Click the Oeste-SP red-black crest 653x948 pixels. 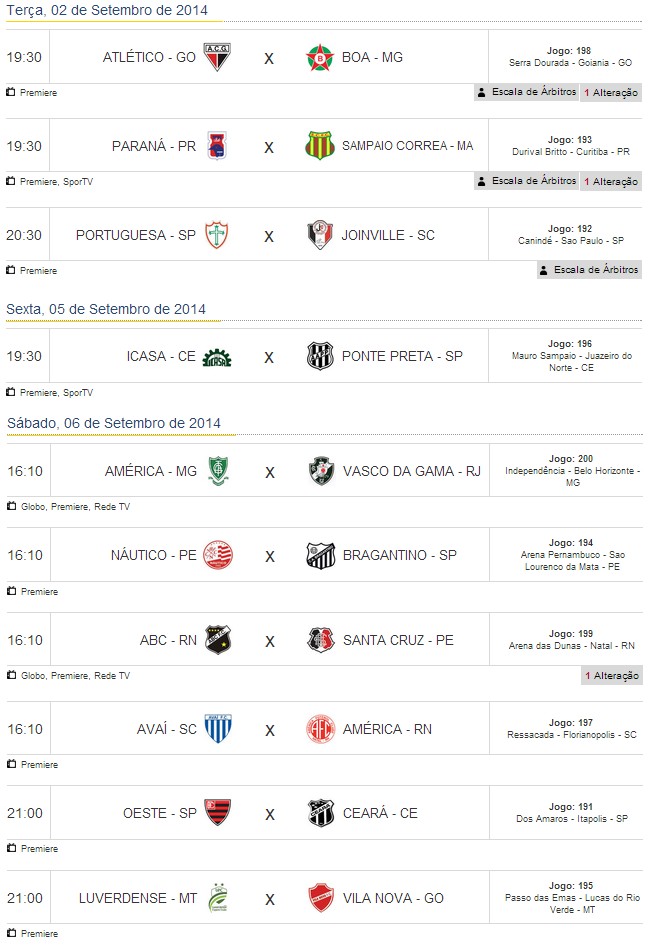(217, 813)
